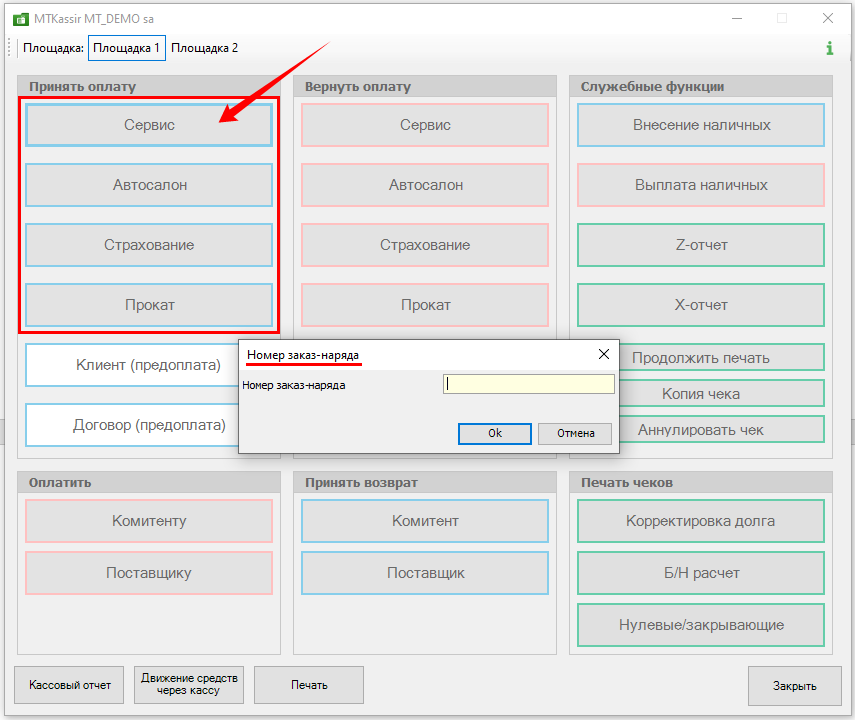Screen dimensions: 855x720
Task: Switch to the Площадка 2 tab
Action: (205, 48)
